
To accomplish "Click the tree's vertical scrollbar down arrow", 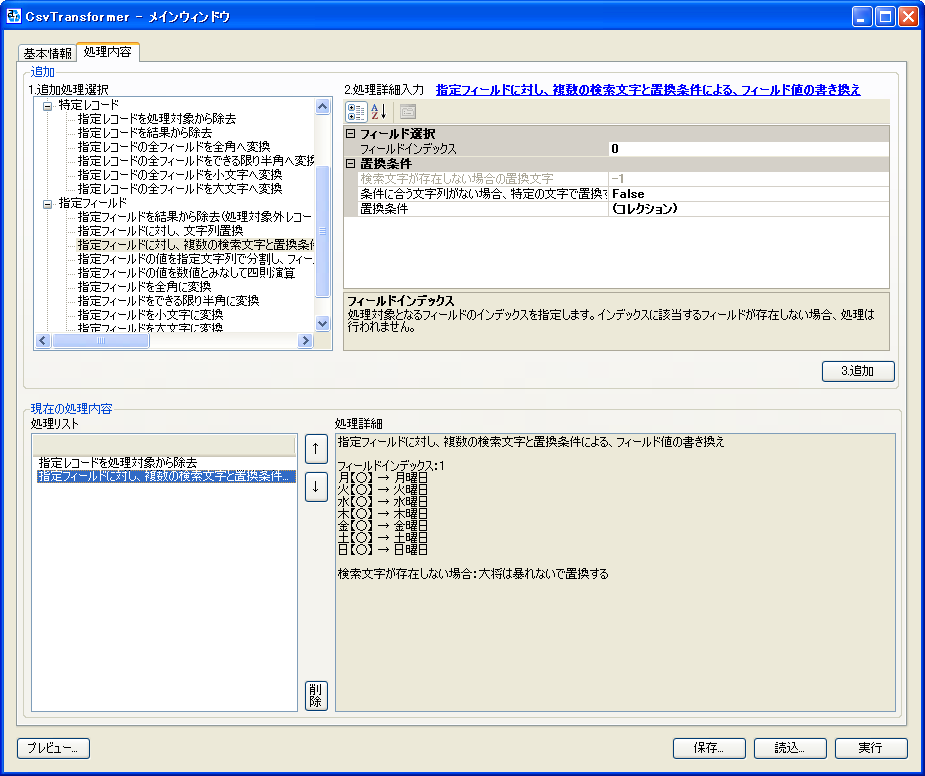I will click(x=322, y=323).
